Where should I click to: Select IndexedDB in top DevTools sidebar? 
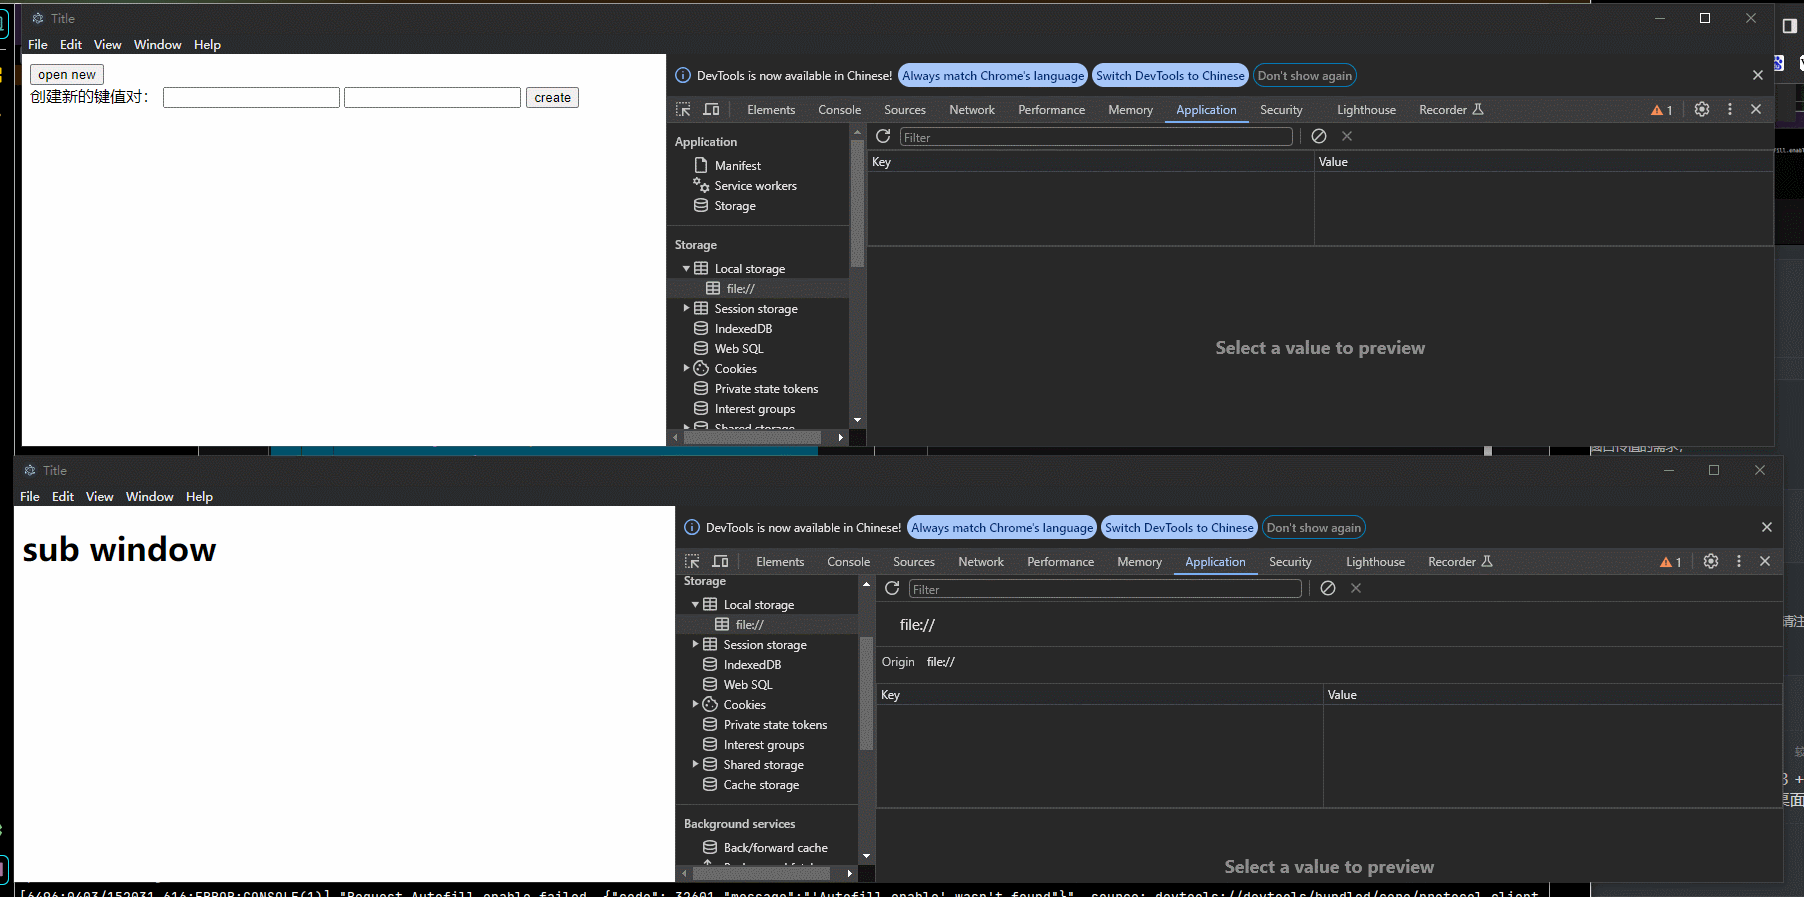click(x=743, y=329)
